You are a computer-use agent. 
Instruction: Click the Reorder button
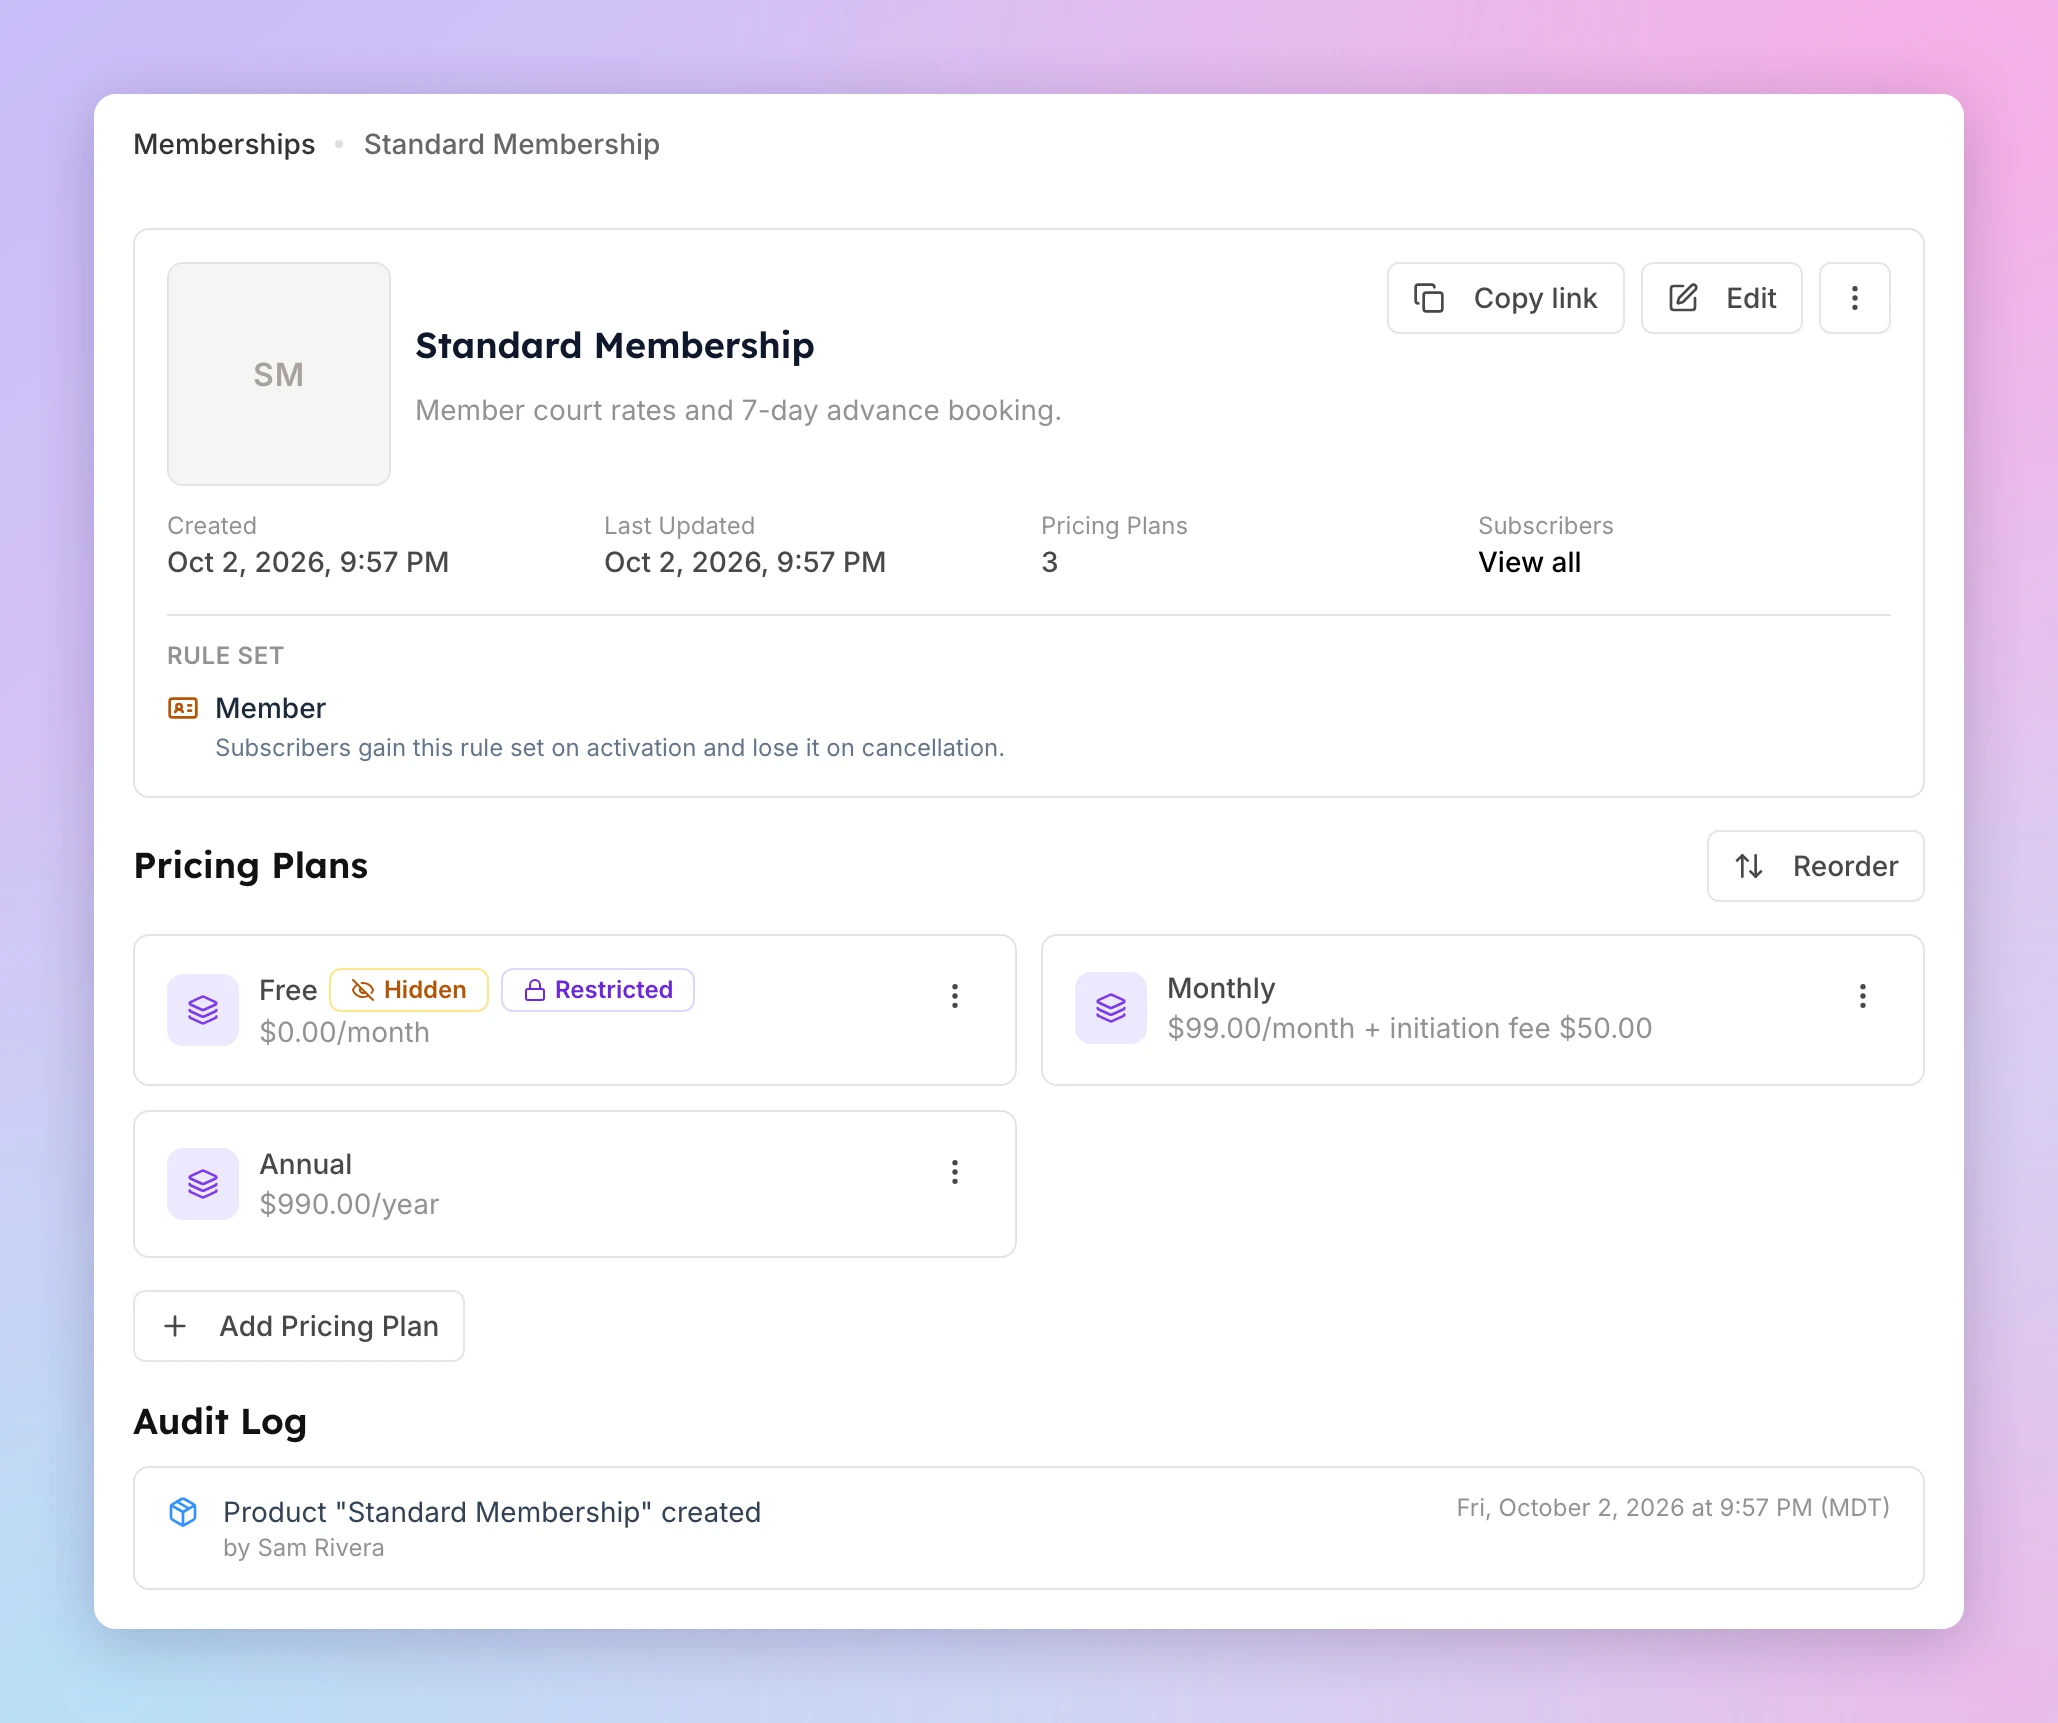(1815, 866)
